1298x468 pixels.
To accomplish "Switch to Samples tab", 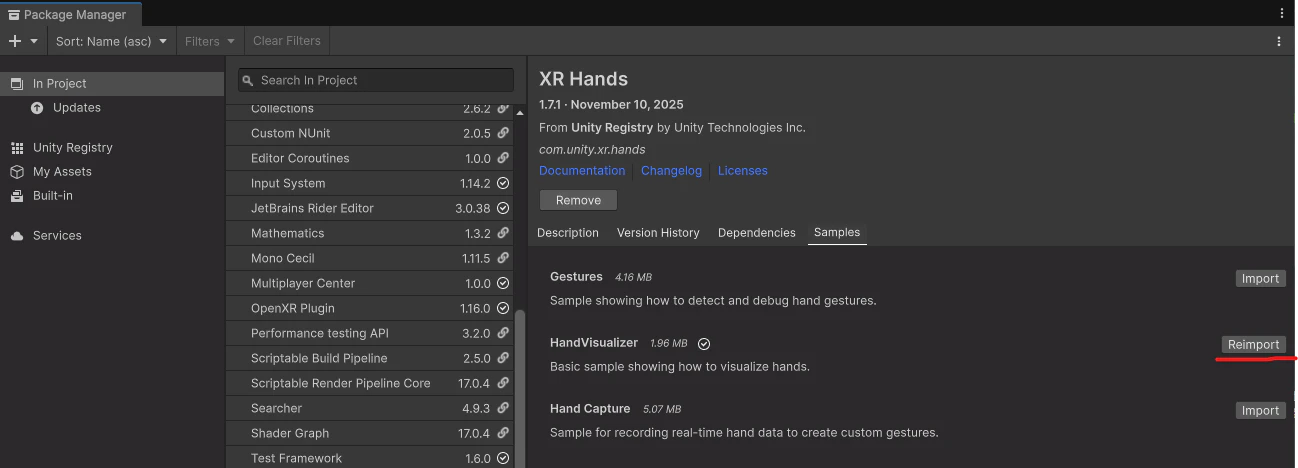I will [837, 232].
